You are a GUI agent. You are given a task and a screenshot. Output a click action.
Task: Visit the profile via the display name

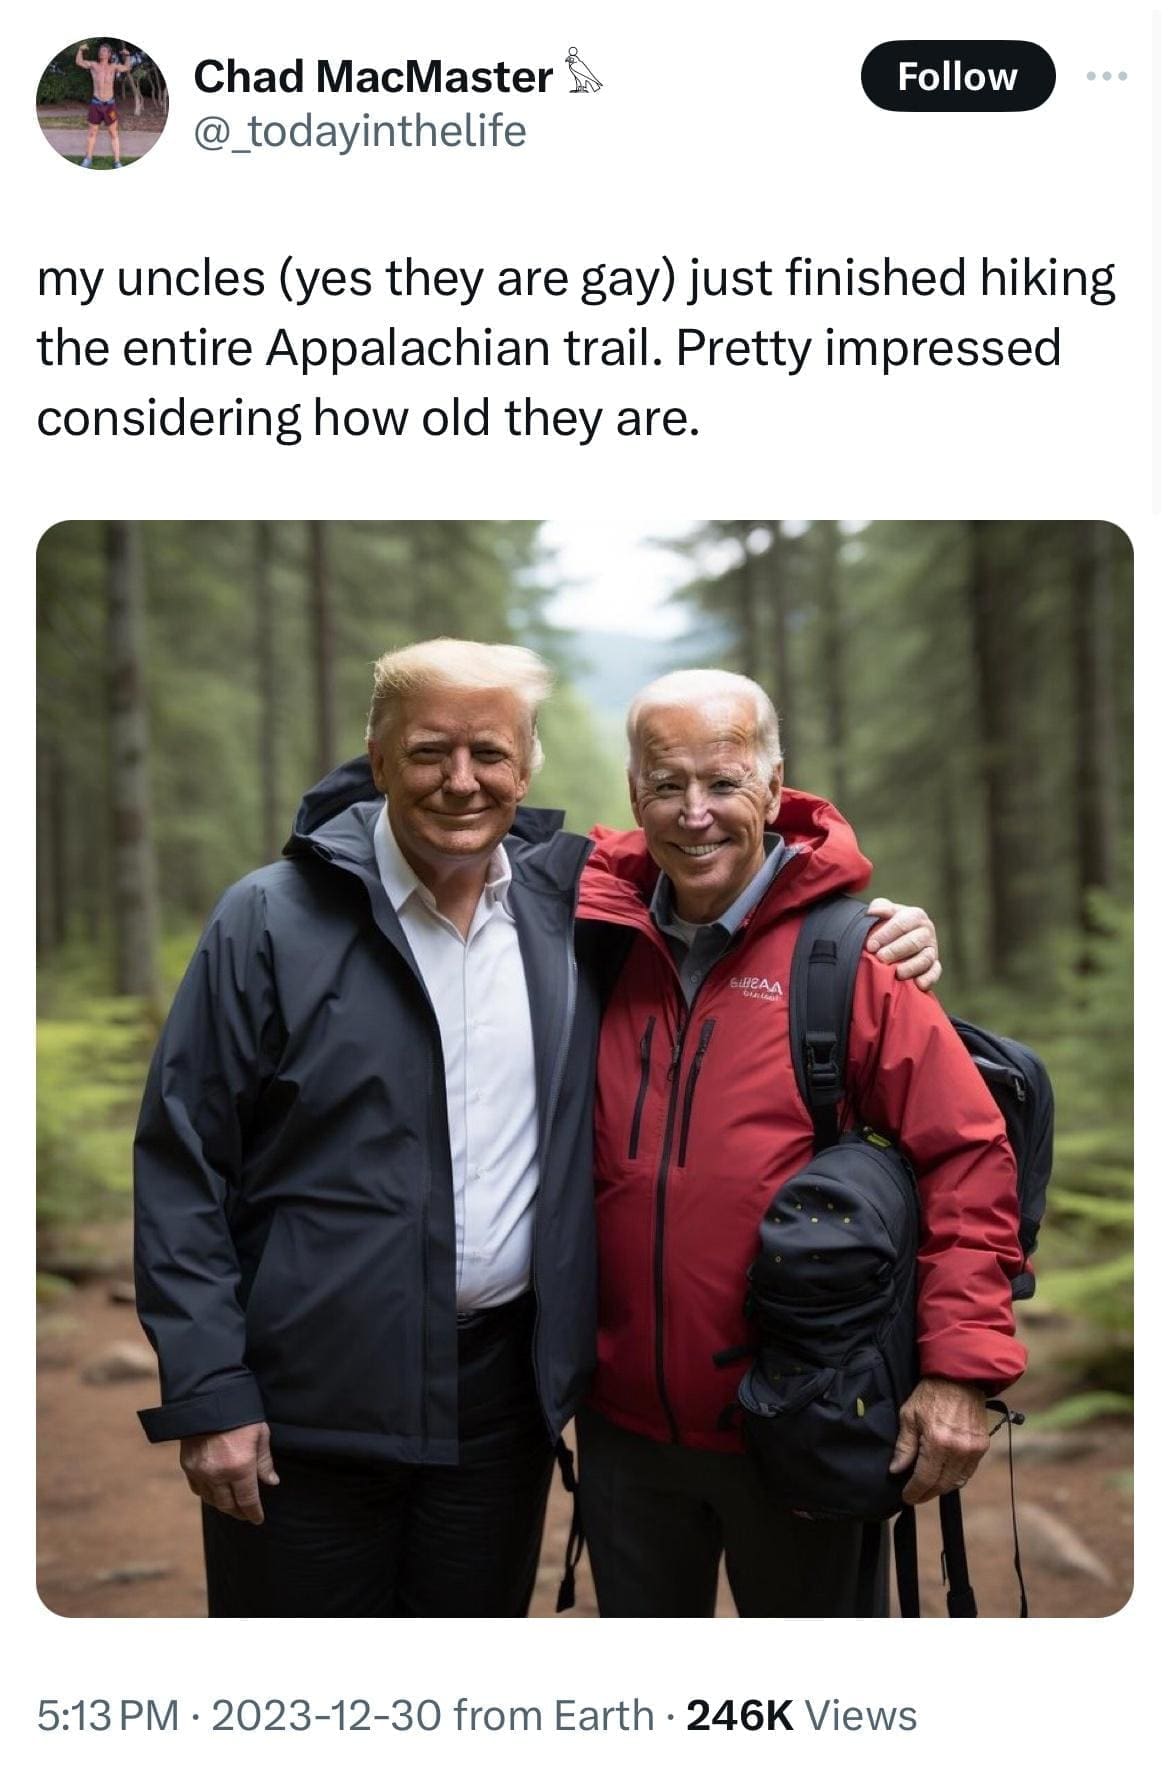(x=370, y=72)
